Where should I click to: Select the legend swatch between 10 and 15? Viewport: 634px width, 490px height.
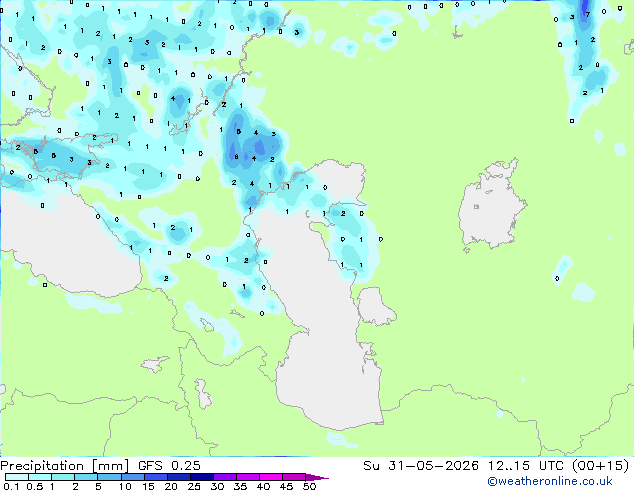point(132,477)
